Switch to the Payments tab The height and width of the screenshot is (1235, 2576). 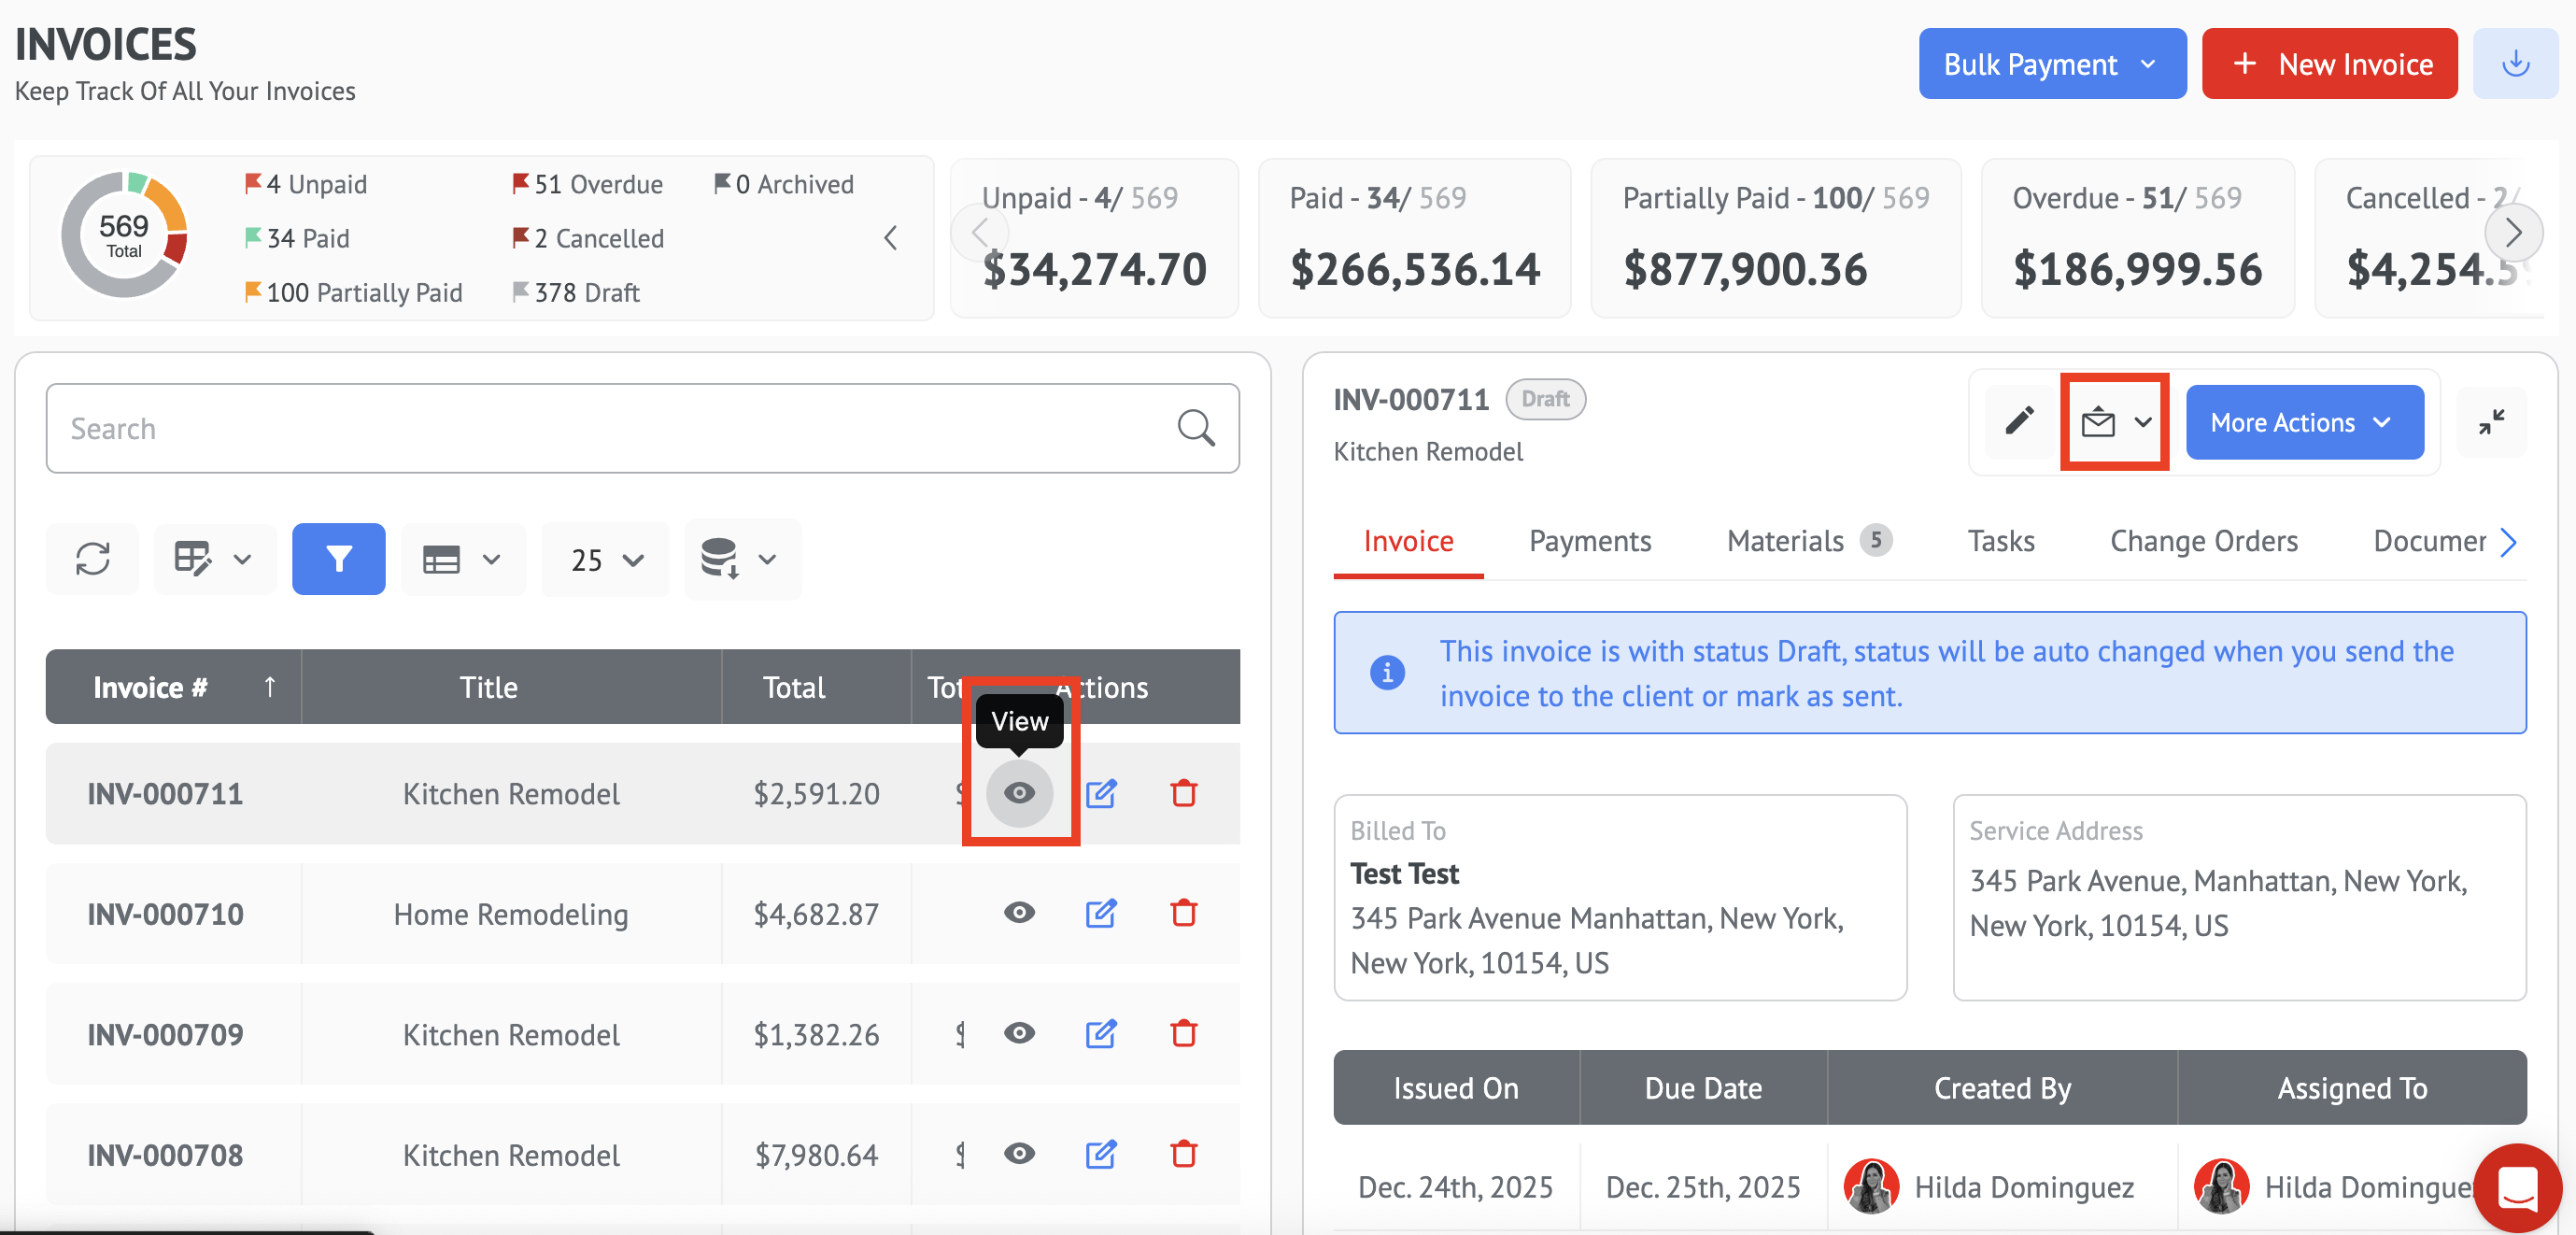1589,541
